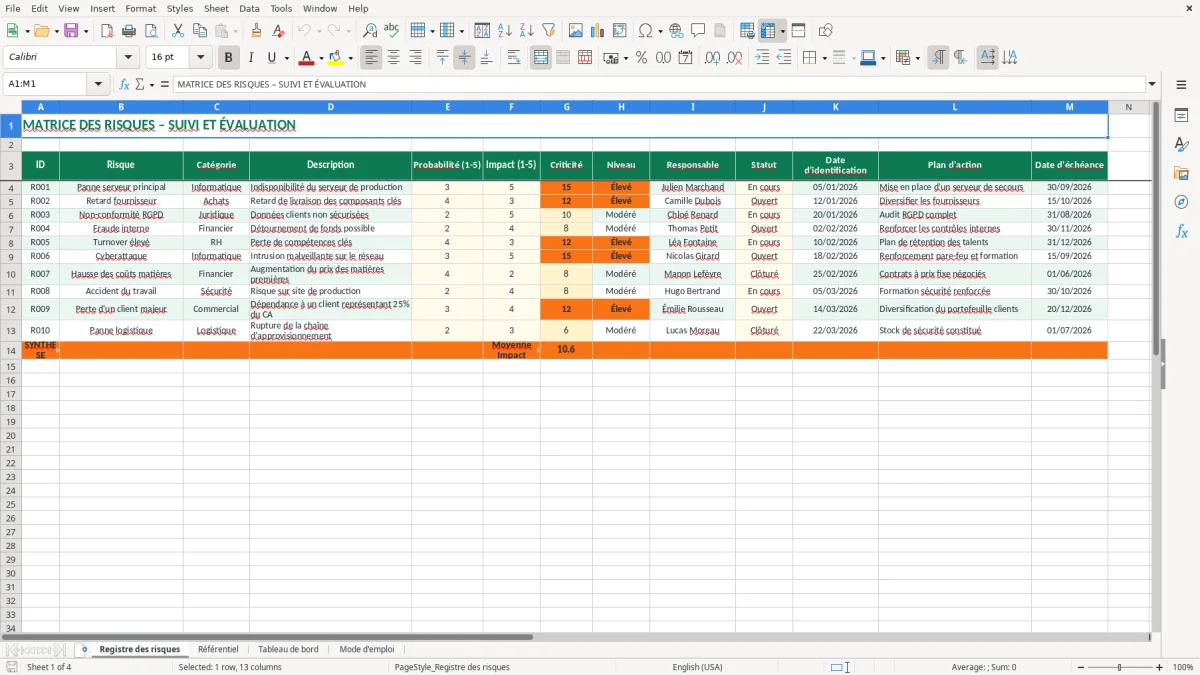Screen dimensions: 1200x675
Task: Insert a hyperlink
Action: pos(676,31)
